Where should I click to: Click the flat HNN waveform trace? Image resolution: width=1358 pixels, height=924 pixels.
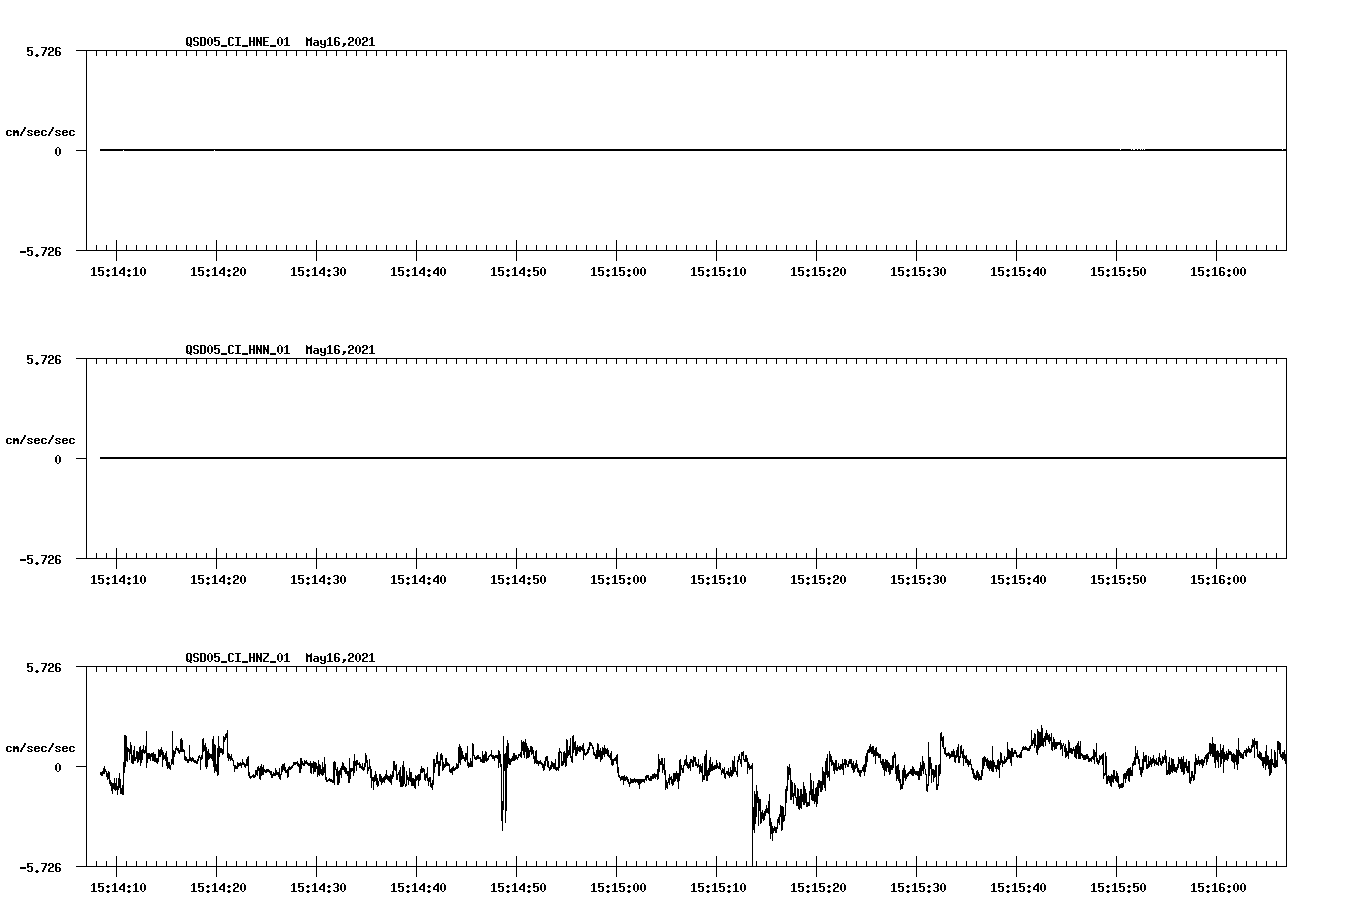600,458
